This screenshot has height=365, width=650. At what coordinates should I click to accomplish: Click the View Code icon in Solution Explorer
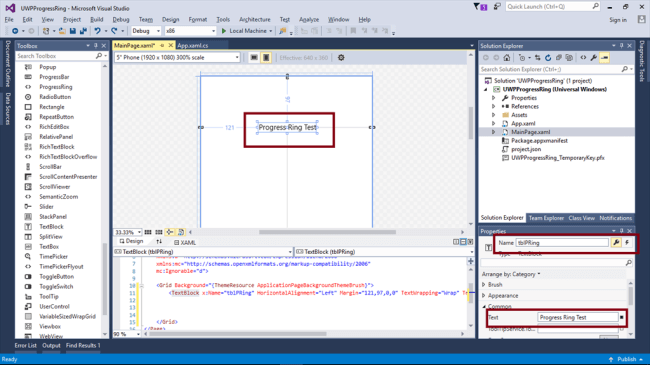(583, 58)
